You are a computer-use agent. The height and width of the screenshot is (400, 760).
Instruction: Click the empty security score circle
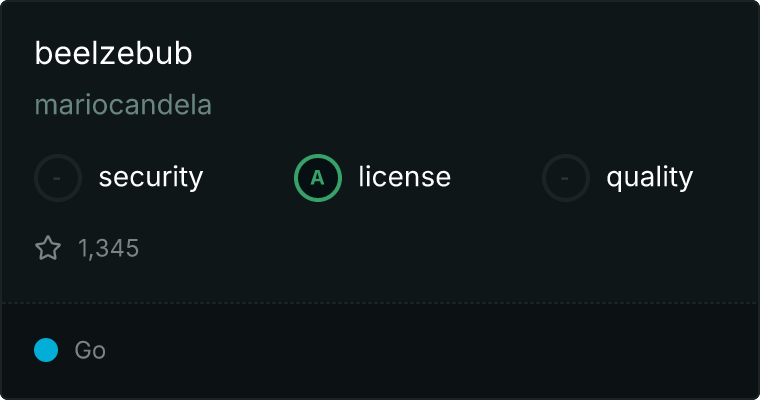58,178
